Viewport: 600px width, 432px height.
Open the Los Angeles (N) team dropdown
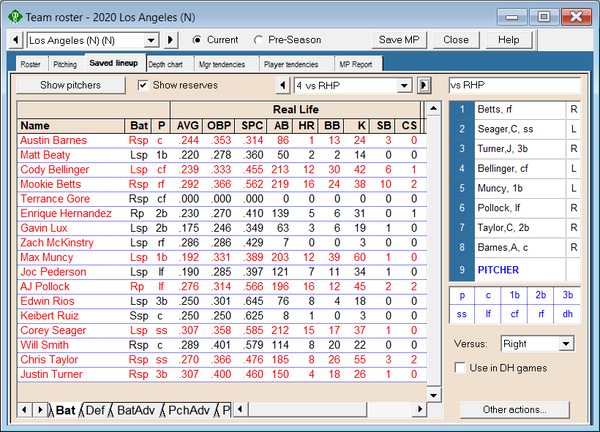coord(151,40)
